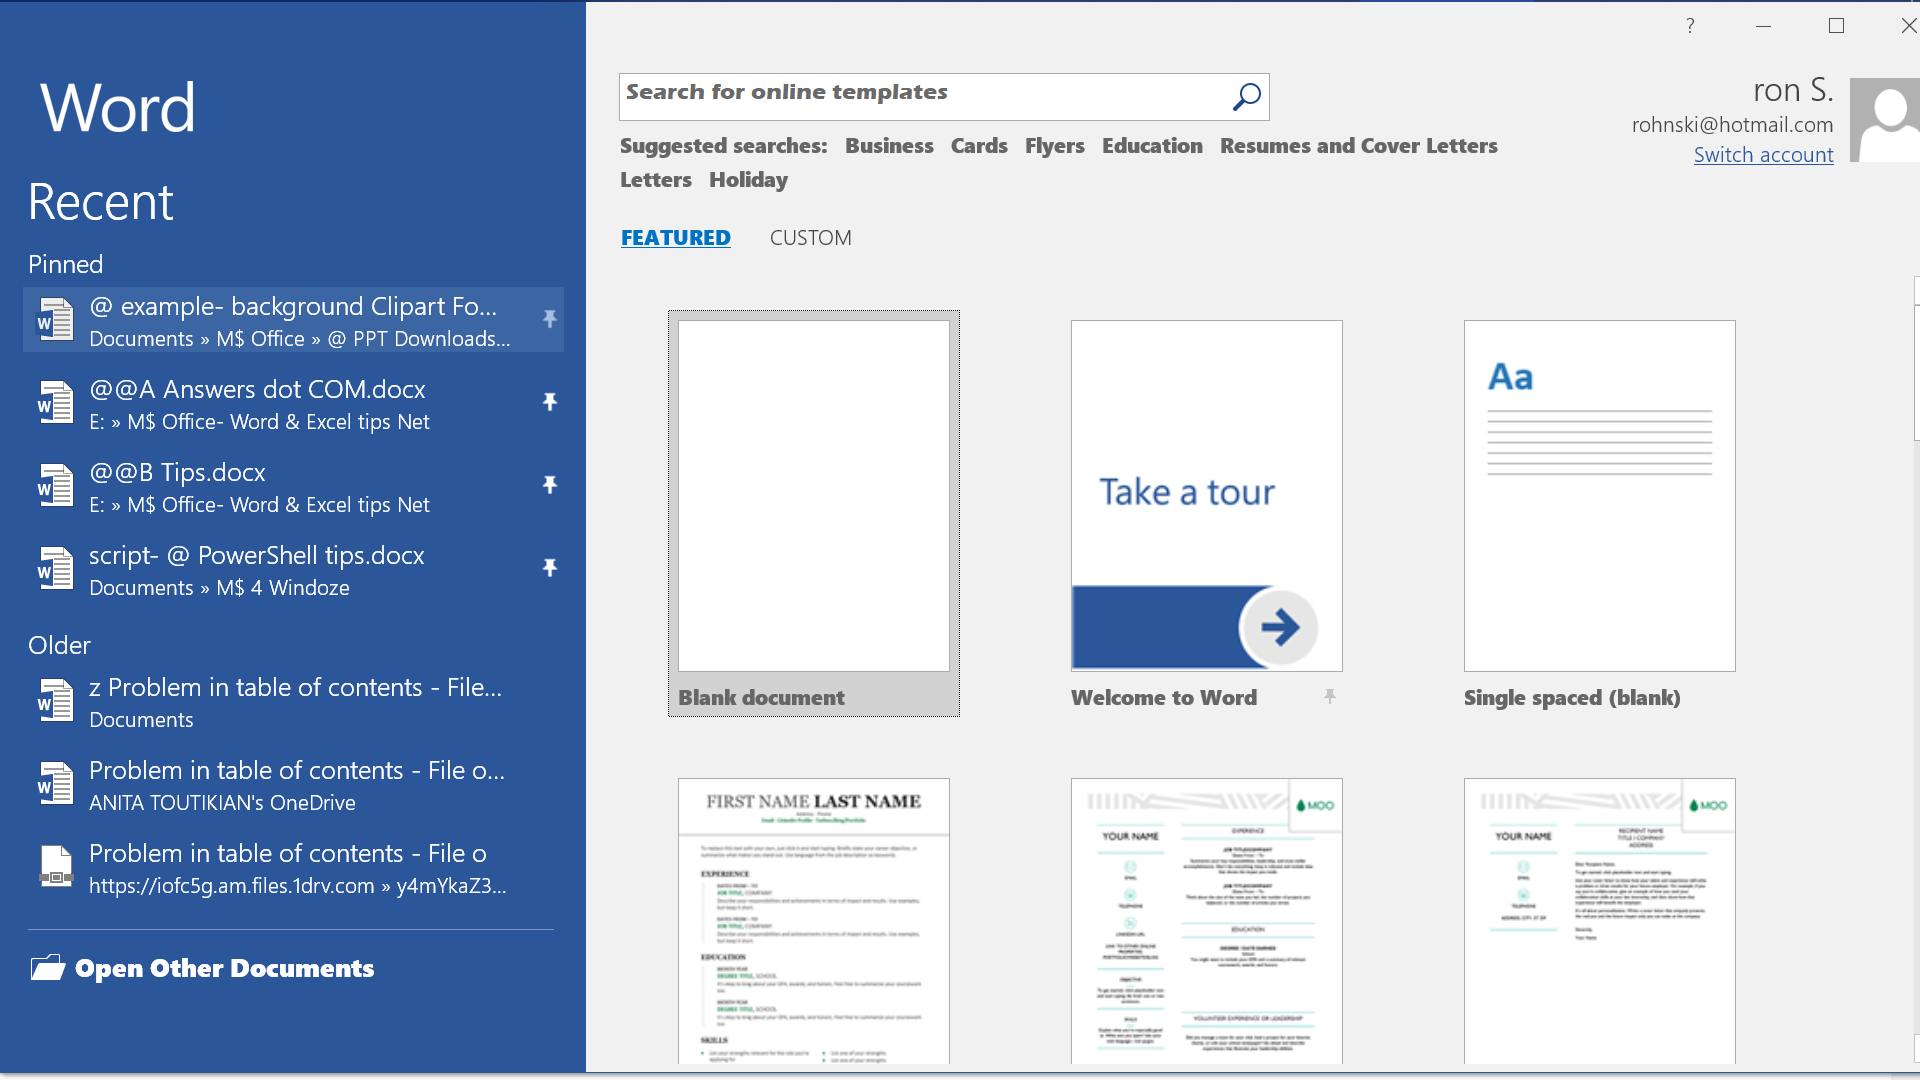Viewport: 1920px width, 1080px height.
Task: Open @@B Tips.docx
Action: (x=293, y=486)
